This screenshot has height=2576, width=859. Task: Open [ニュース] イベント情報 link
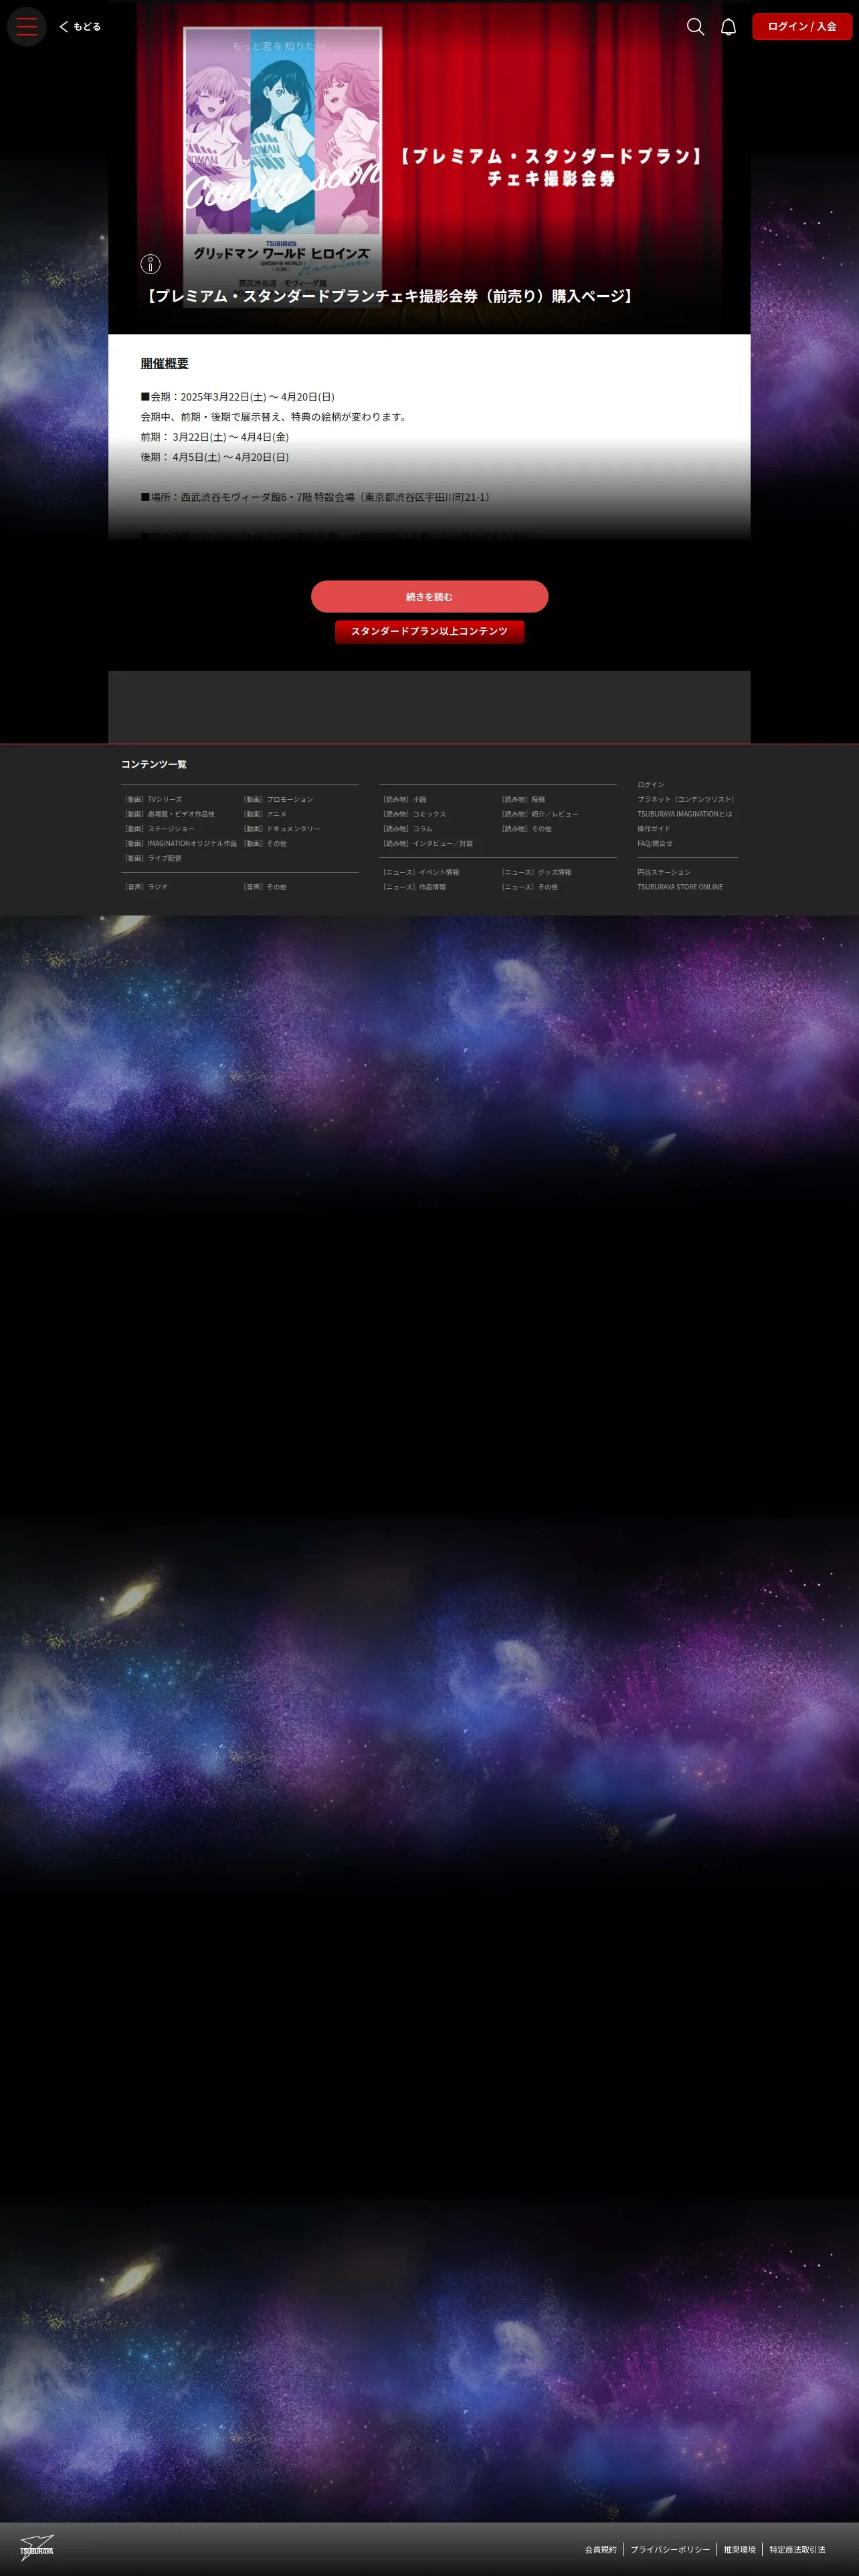[x=421, y=873]
